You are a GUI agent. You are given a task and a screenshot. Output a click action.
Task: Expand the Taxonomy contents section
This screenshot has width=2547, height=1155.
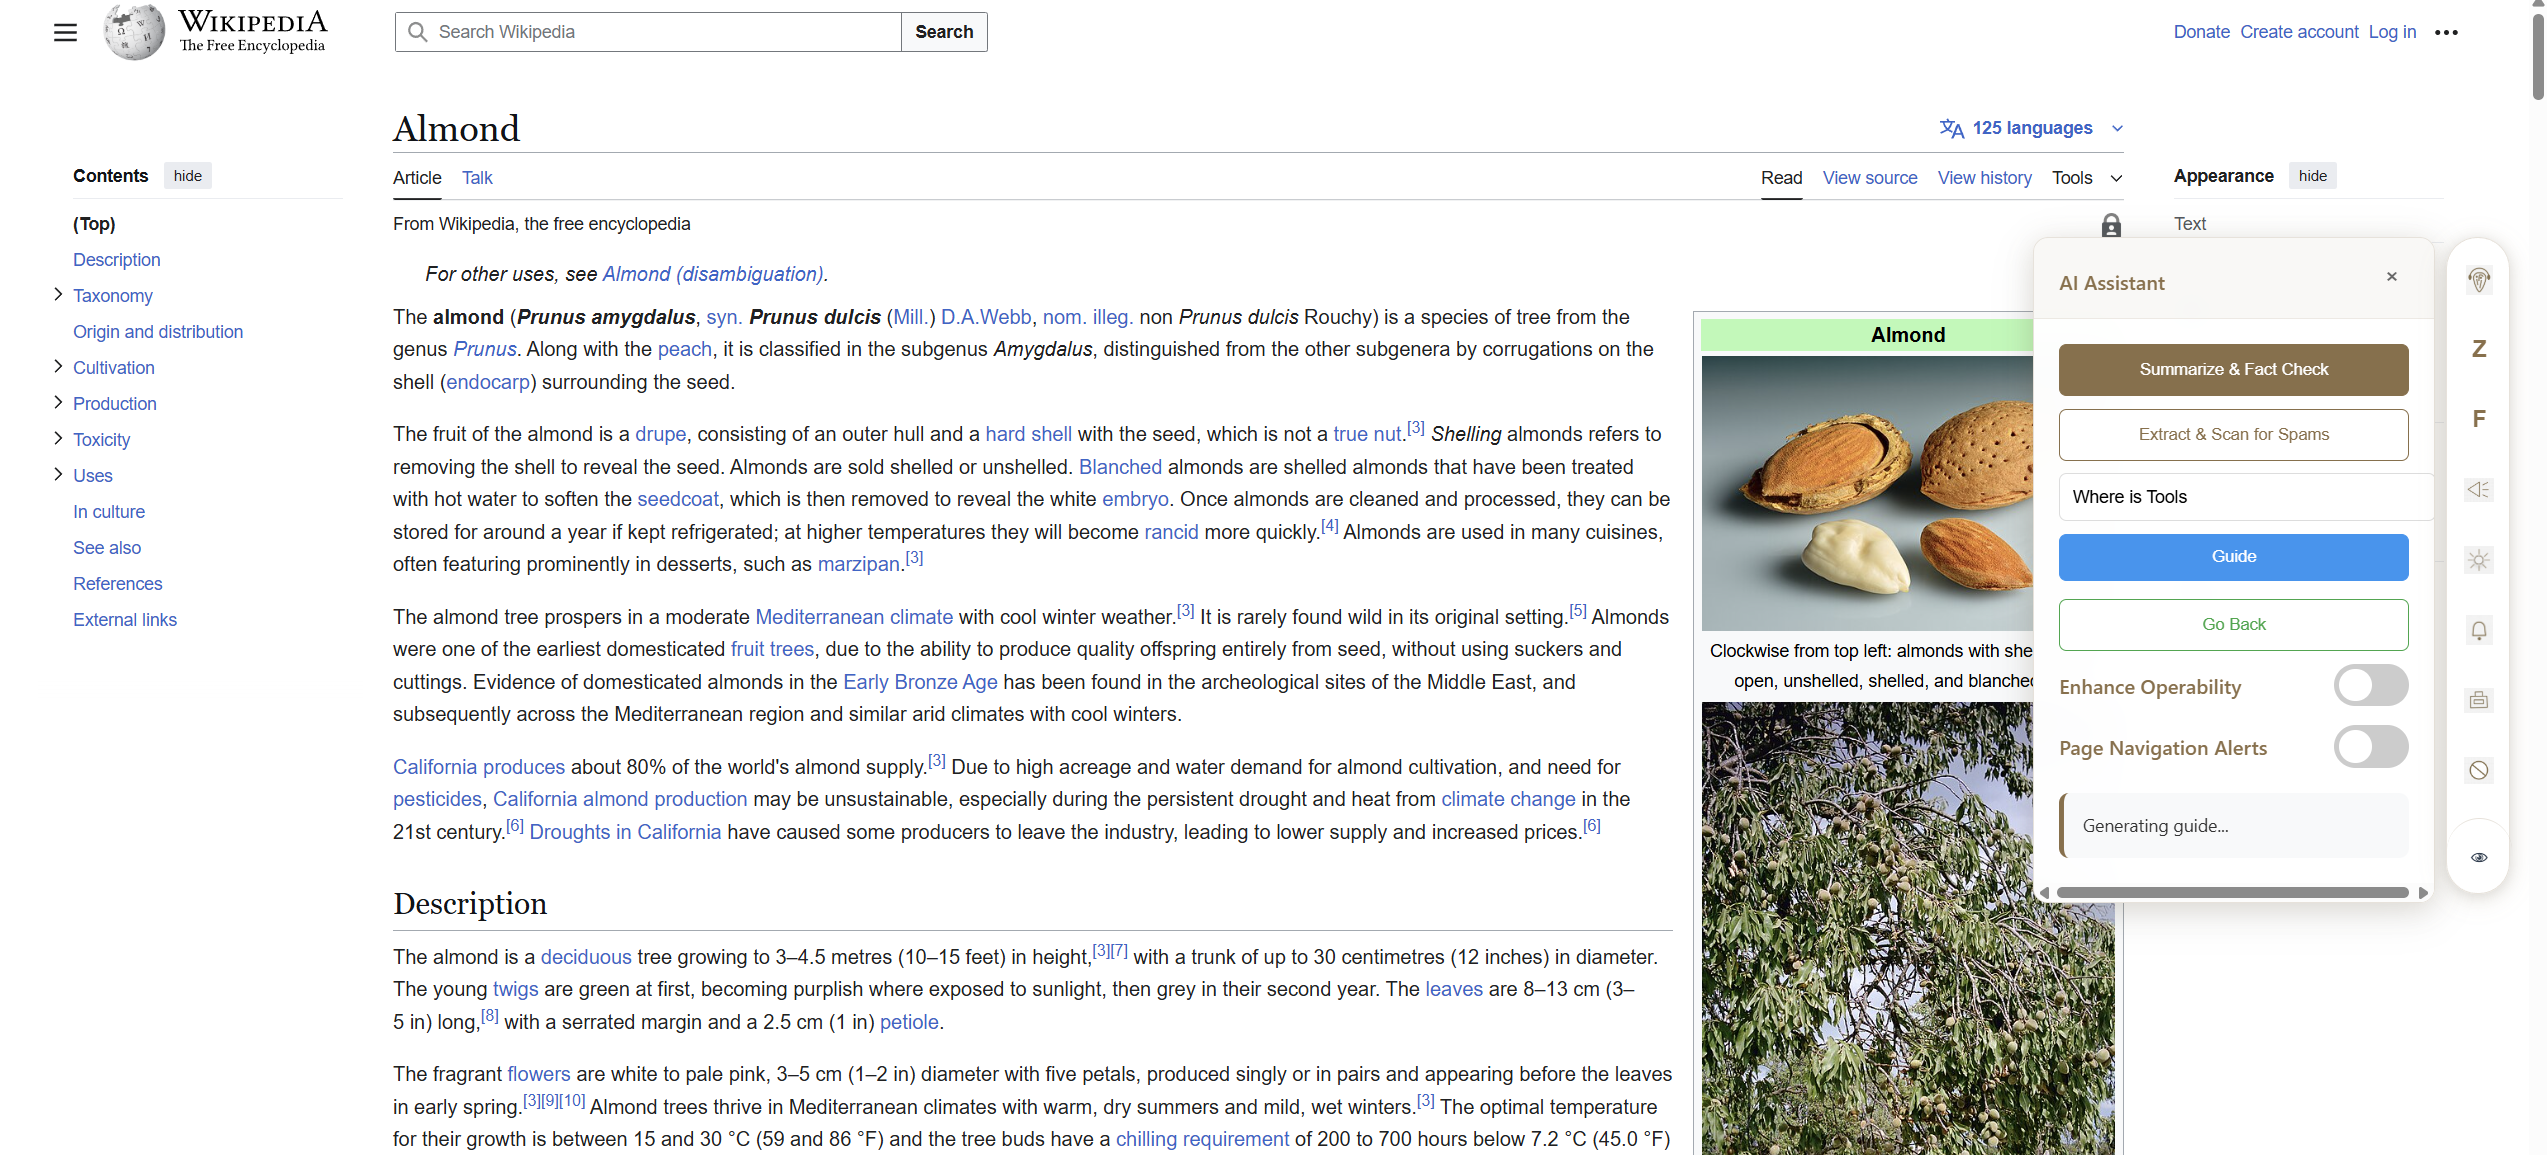pyautogui.click(x=58, y=295)
